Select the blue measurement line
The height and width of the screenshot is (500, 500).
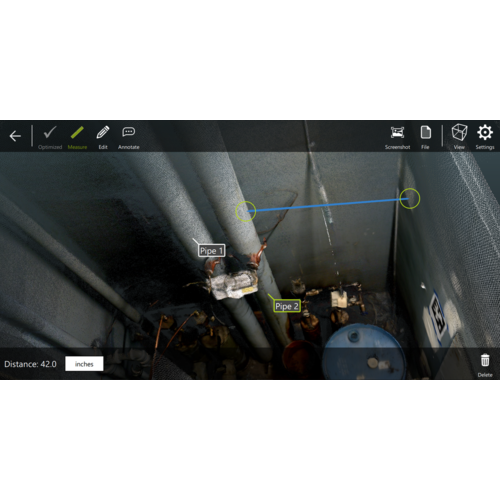tap(328, 205)
